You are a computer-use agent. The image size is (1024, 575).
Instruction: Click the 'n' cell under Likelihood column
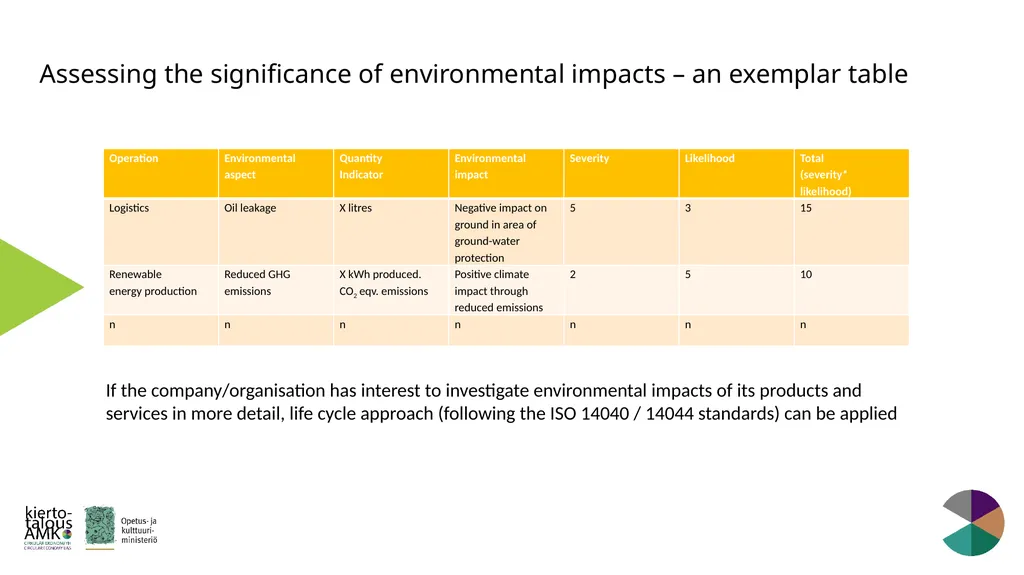[x=736, y=330]
